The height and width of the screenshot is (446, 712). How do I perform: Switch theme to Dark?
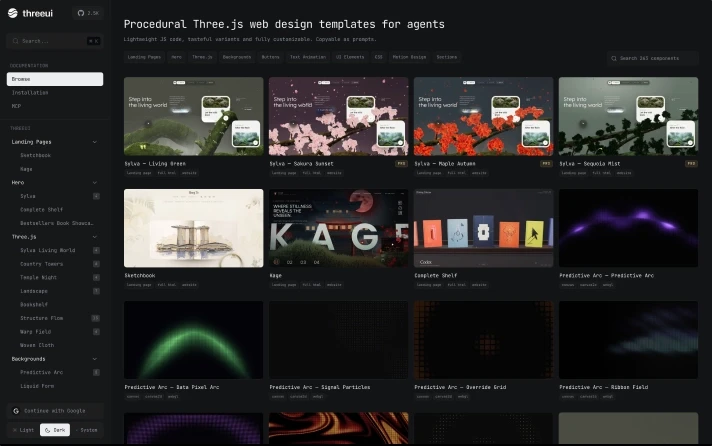coord(55,430)
